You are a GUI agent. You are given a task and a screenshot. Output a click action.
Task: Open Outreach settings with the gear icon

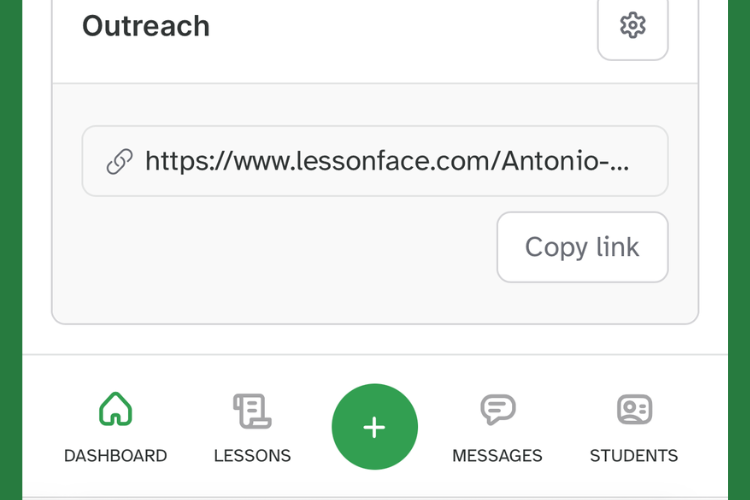pyautogui.click(x=632, y=26)
